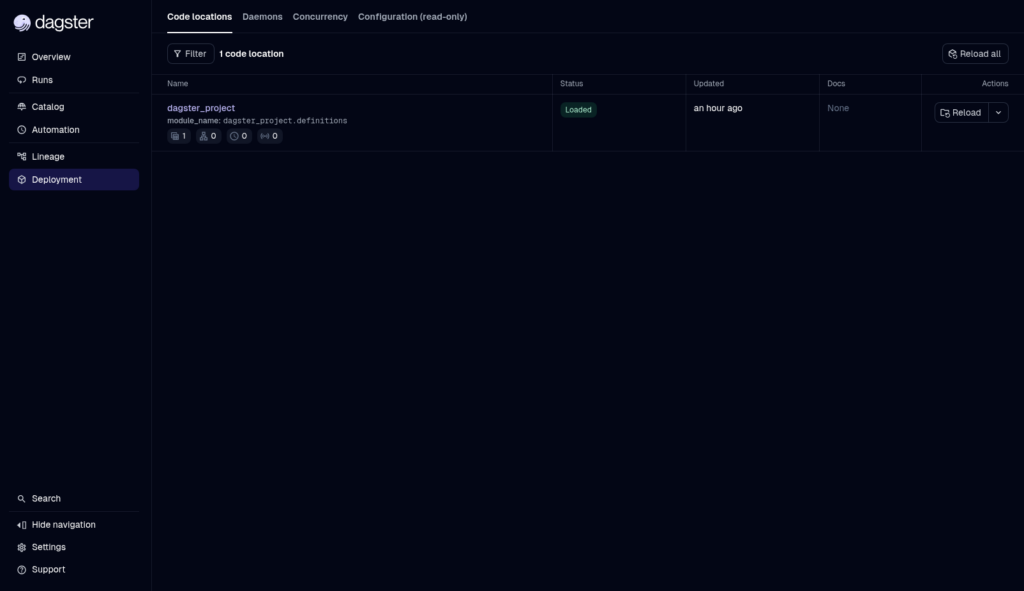Screen dimensions: 1024x591
Task: Click the 'None' docs cell
Action: tap(838, 108)
